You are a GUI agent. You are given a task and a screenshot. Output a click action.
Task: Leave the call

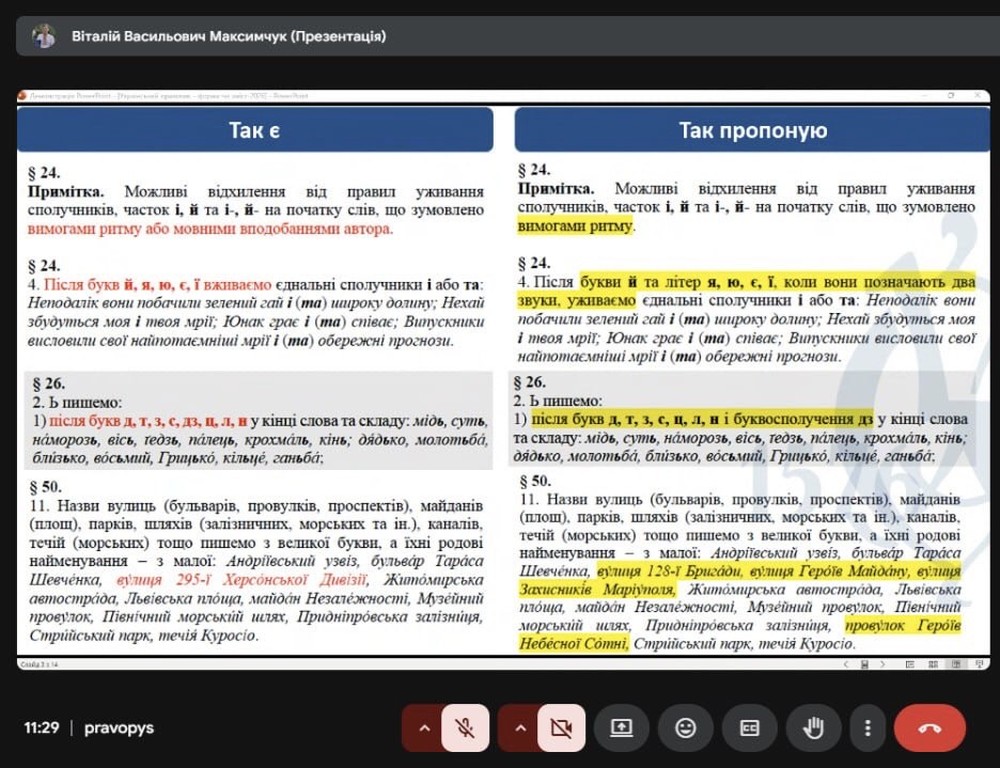[929, 728]
